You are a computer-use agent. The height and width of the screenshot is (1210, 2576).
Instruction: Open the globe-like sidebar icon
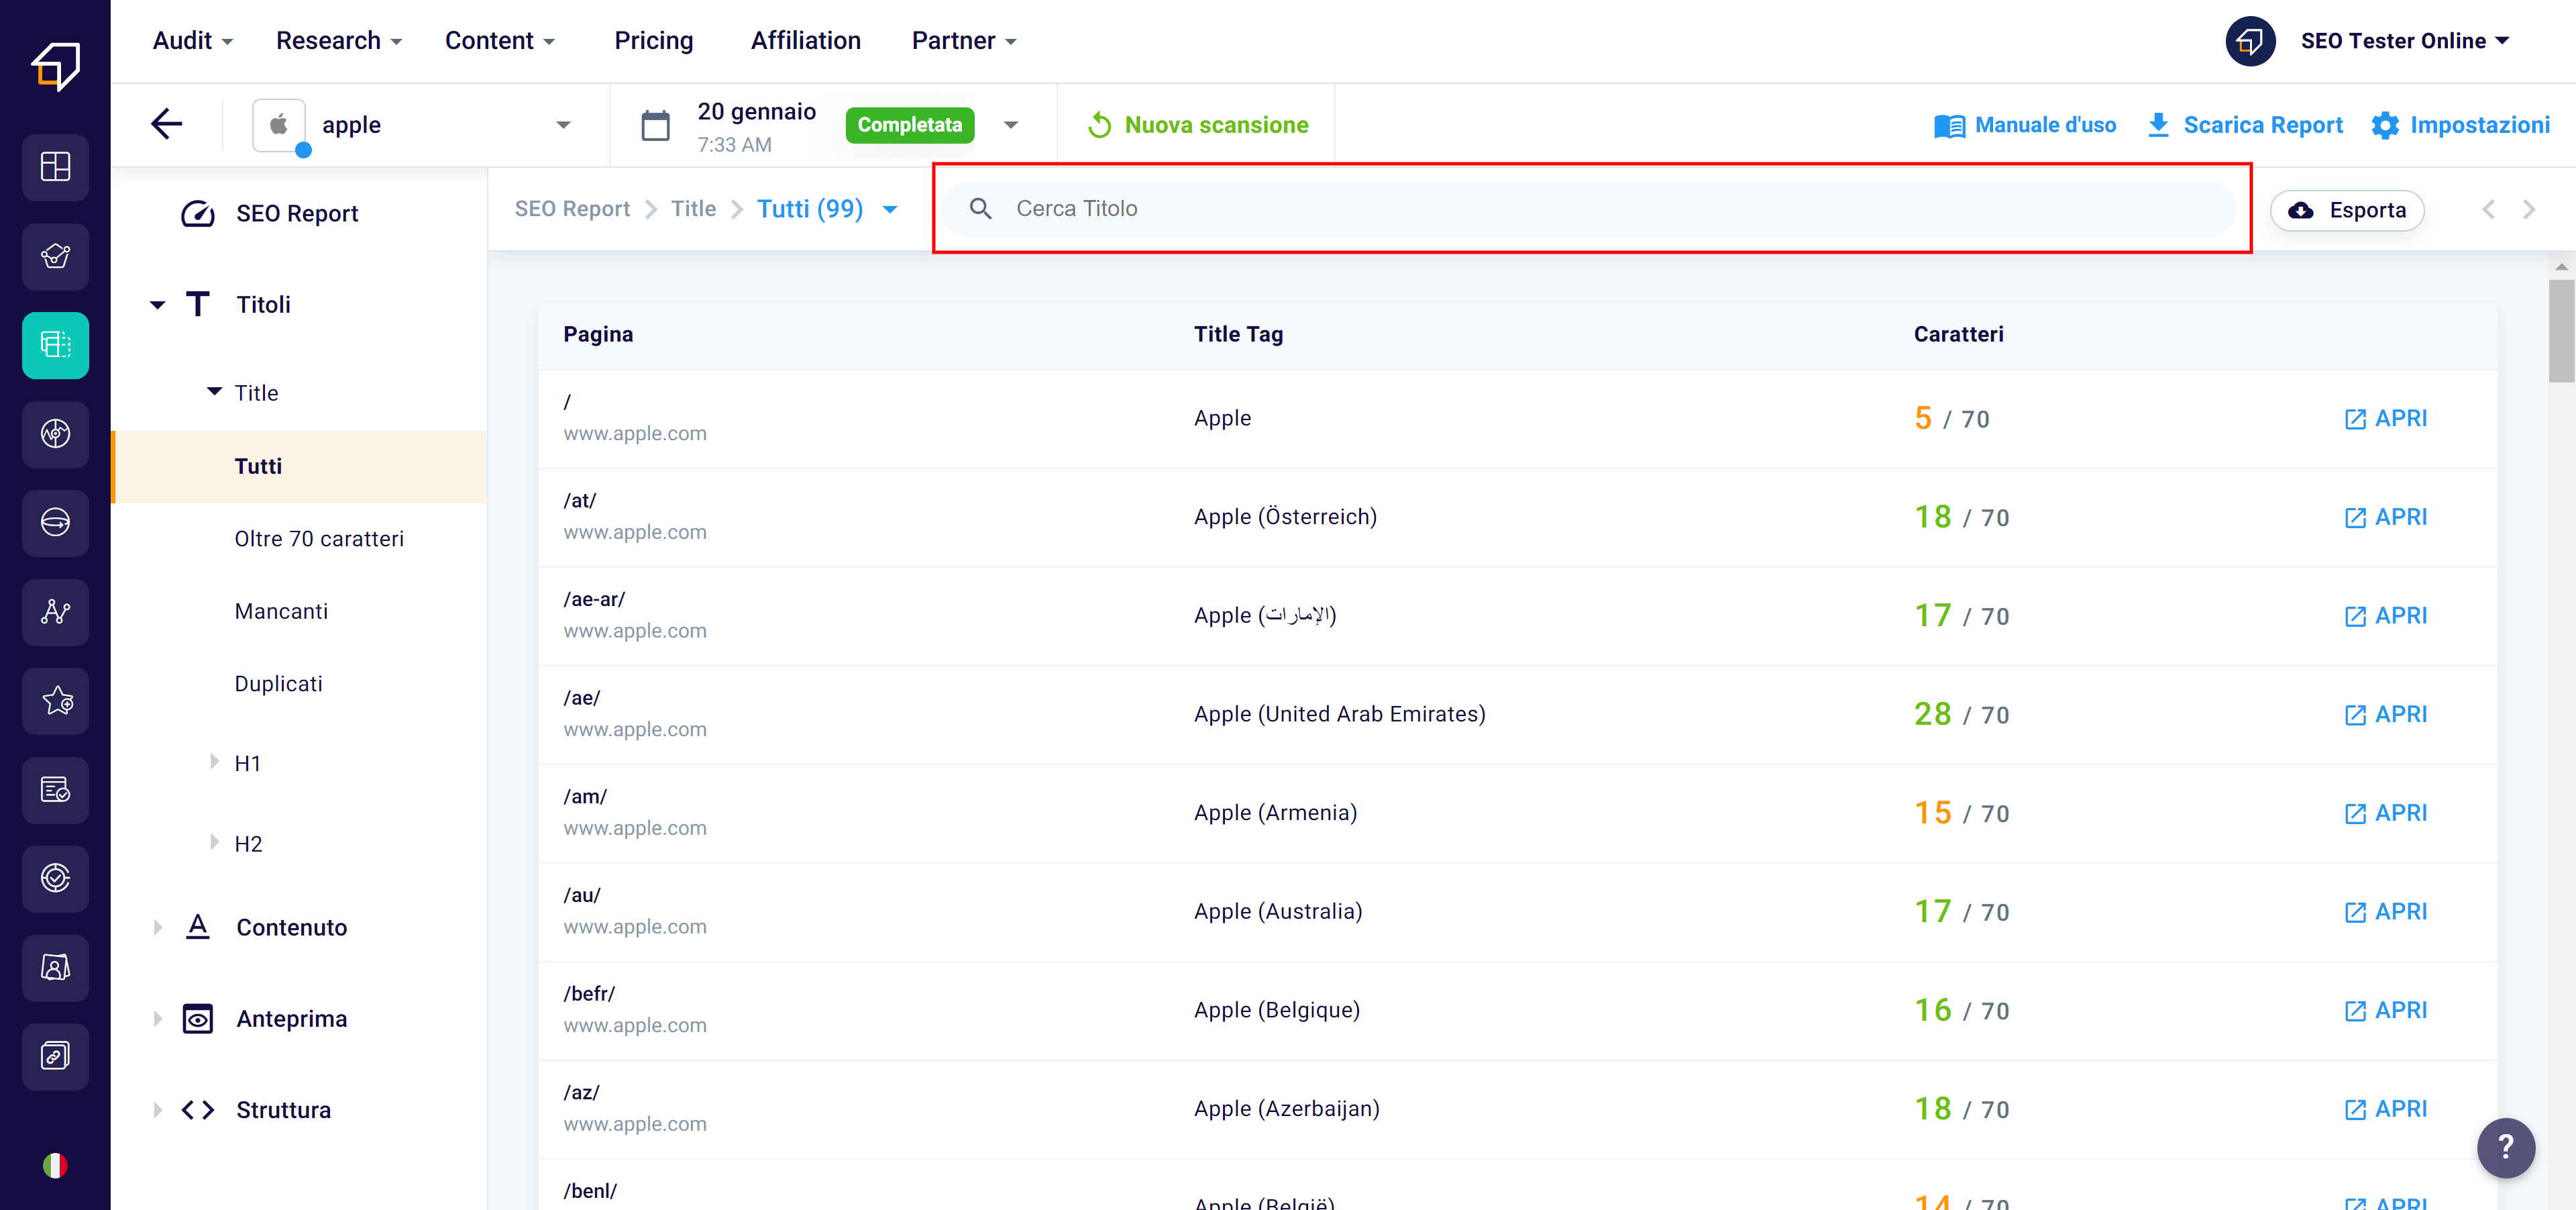[55, 523]
